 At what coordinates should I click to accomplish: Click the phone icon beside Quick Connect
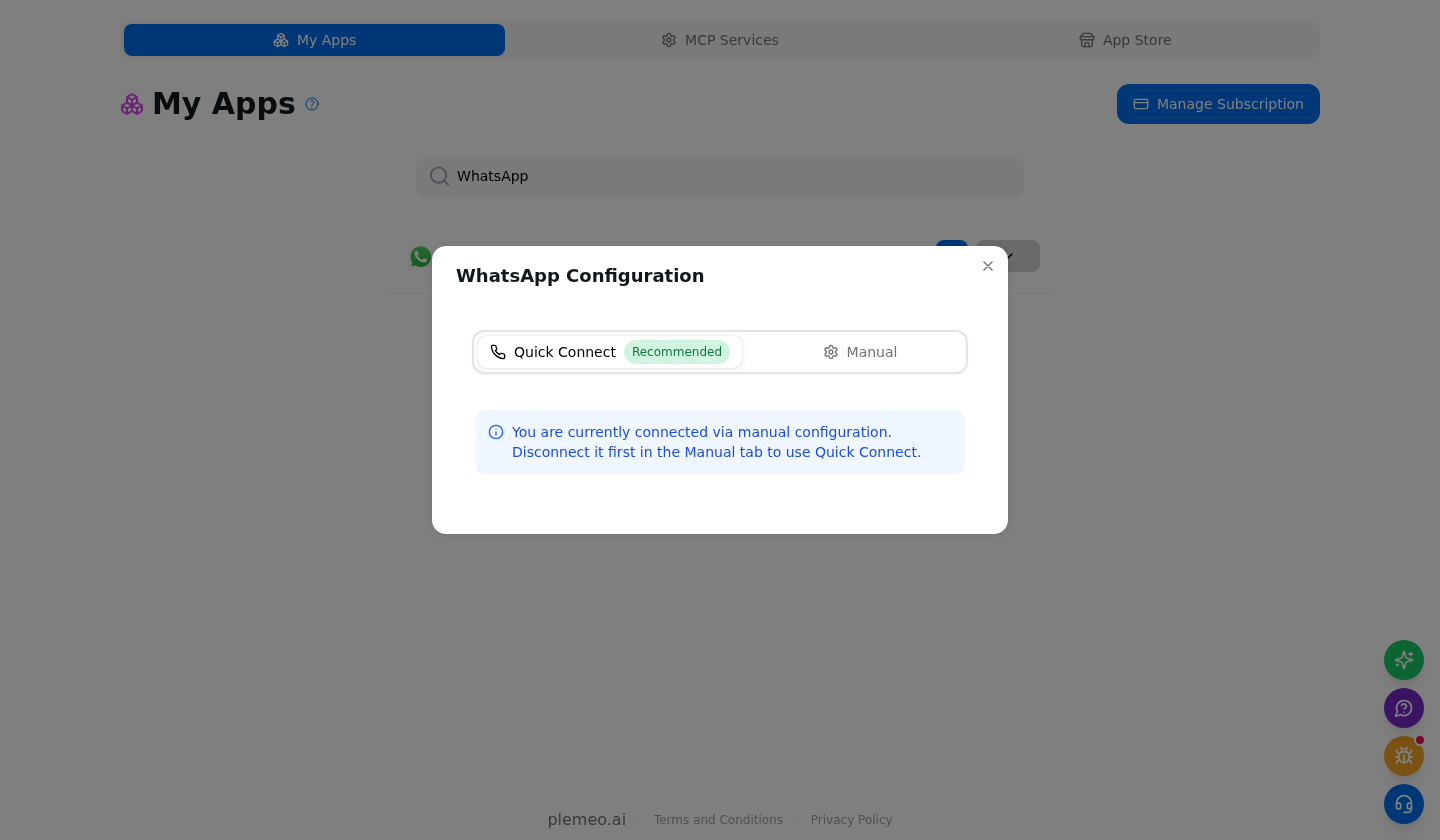(x=498, y=352)
